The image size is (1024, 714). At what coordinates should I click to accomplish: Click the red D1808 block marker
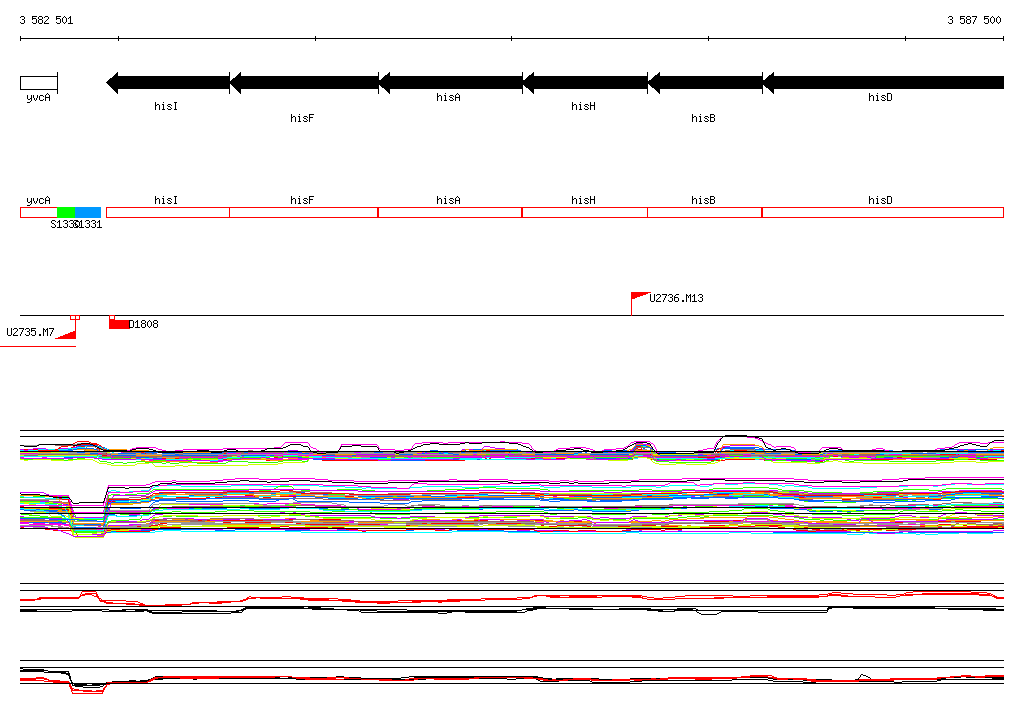click(119, 323)
